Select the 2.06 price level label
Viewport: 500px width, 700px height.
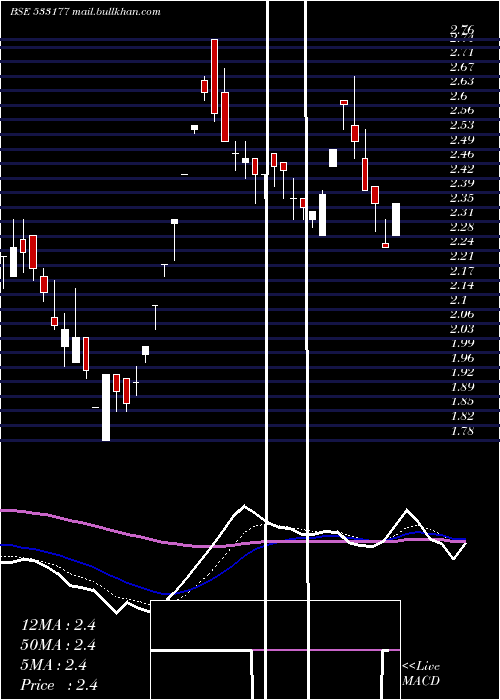tap(462, 315)
